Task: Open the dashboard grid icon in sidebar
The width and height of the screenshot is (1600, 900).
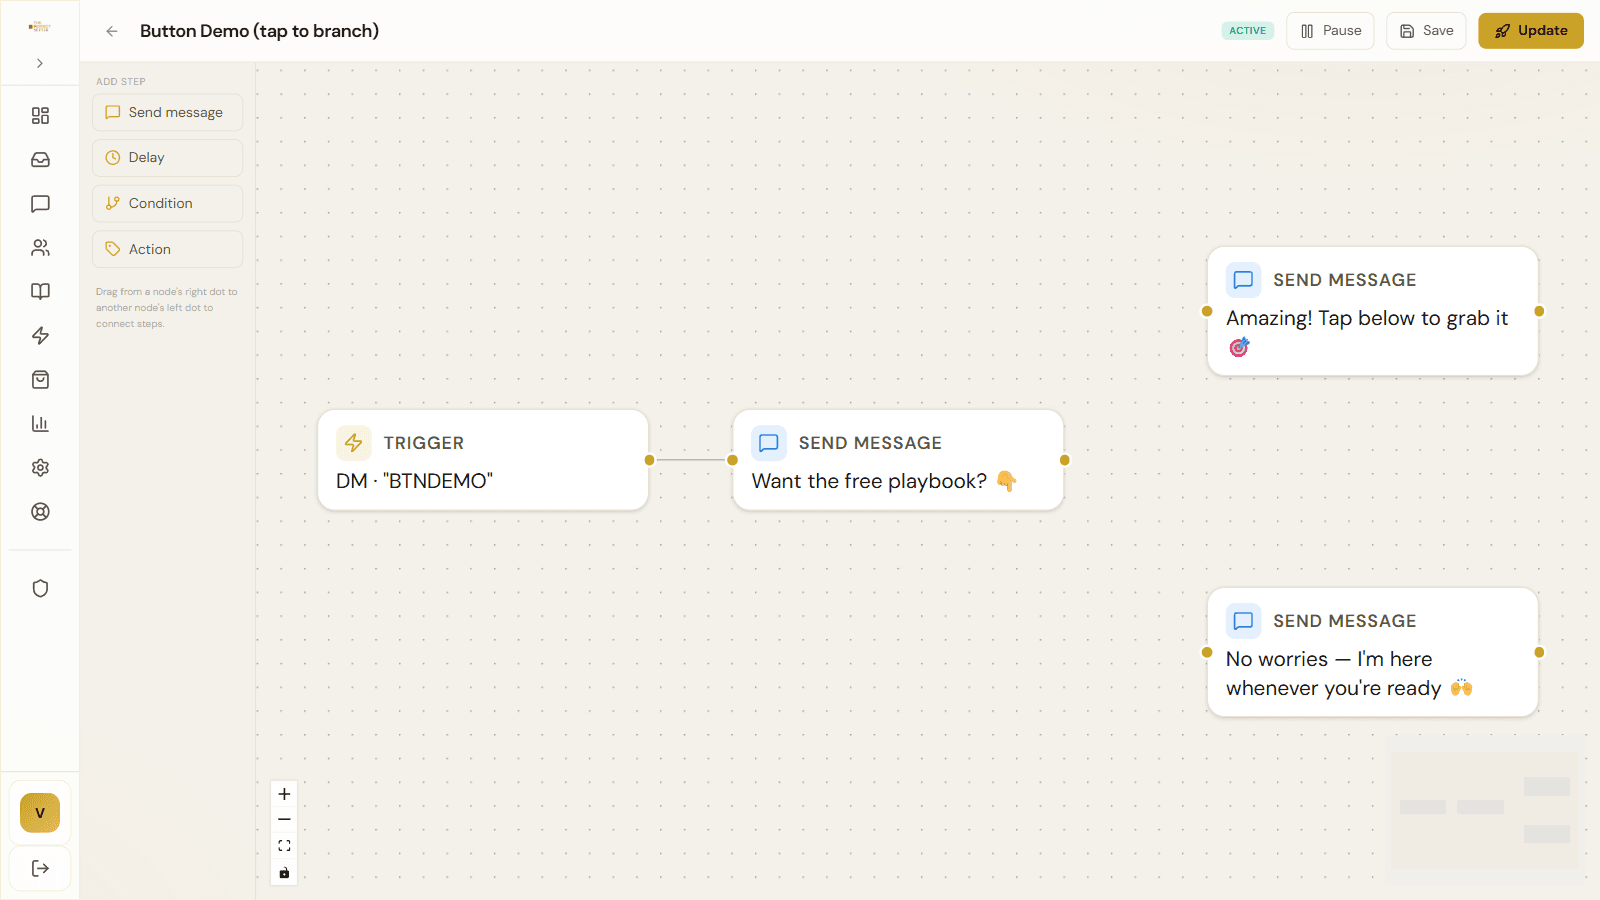Action: (40, 116)
